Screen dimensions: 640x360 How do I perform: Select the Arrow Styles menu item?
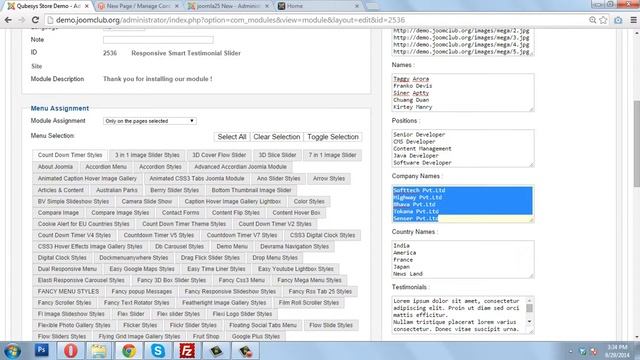coord(329,178)
